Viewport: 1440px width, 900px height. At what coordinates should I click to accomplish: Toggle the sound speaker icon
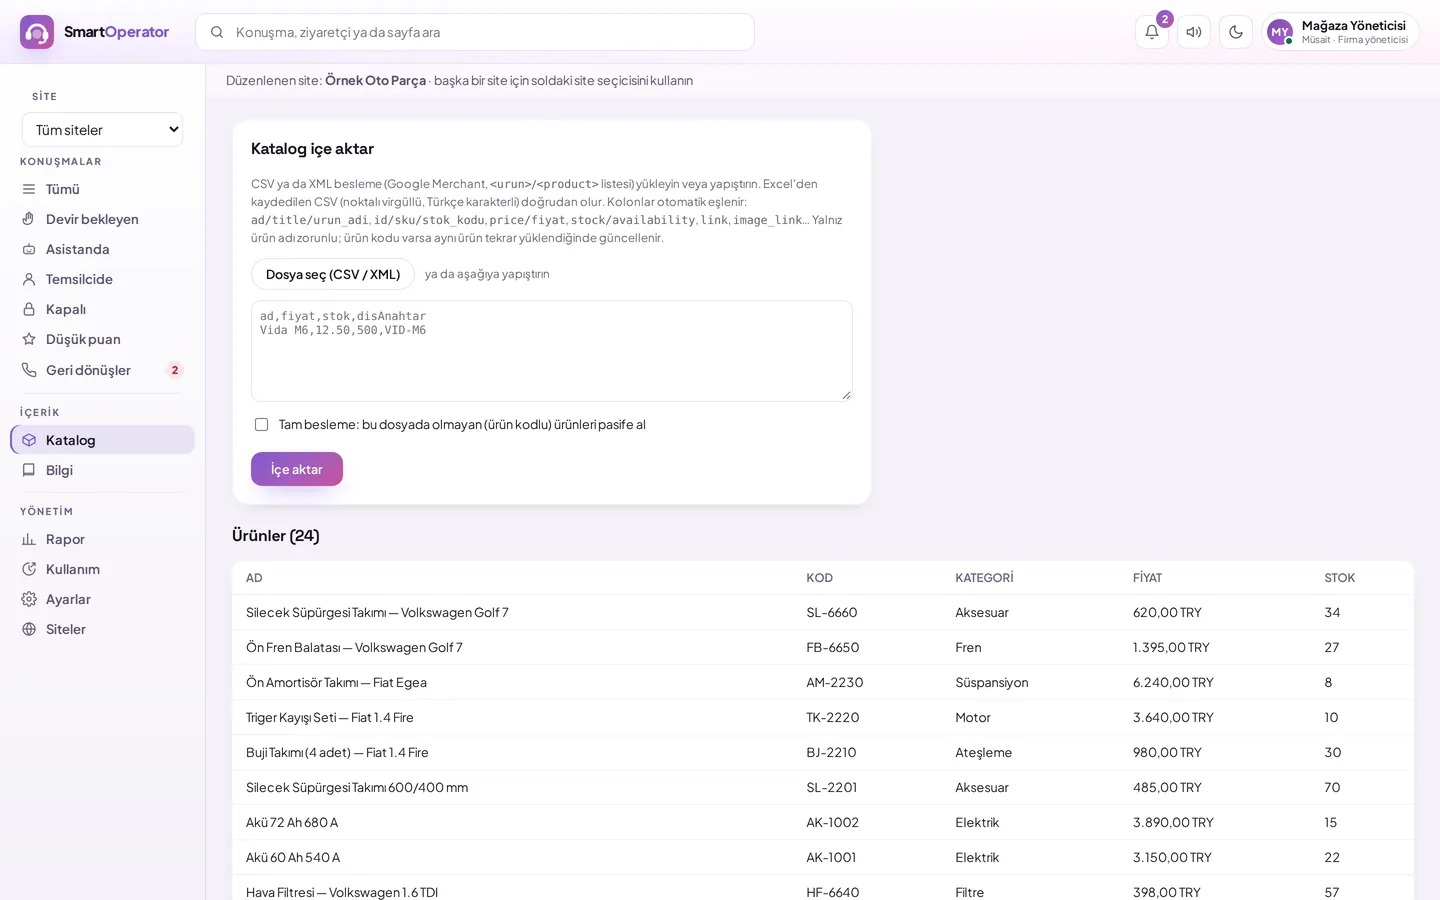tap(1194, 32)
